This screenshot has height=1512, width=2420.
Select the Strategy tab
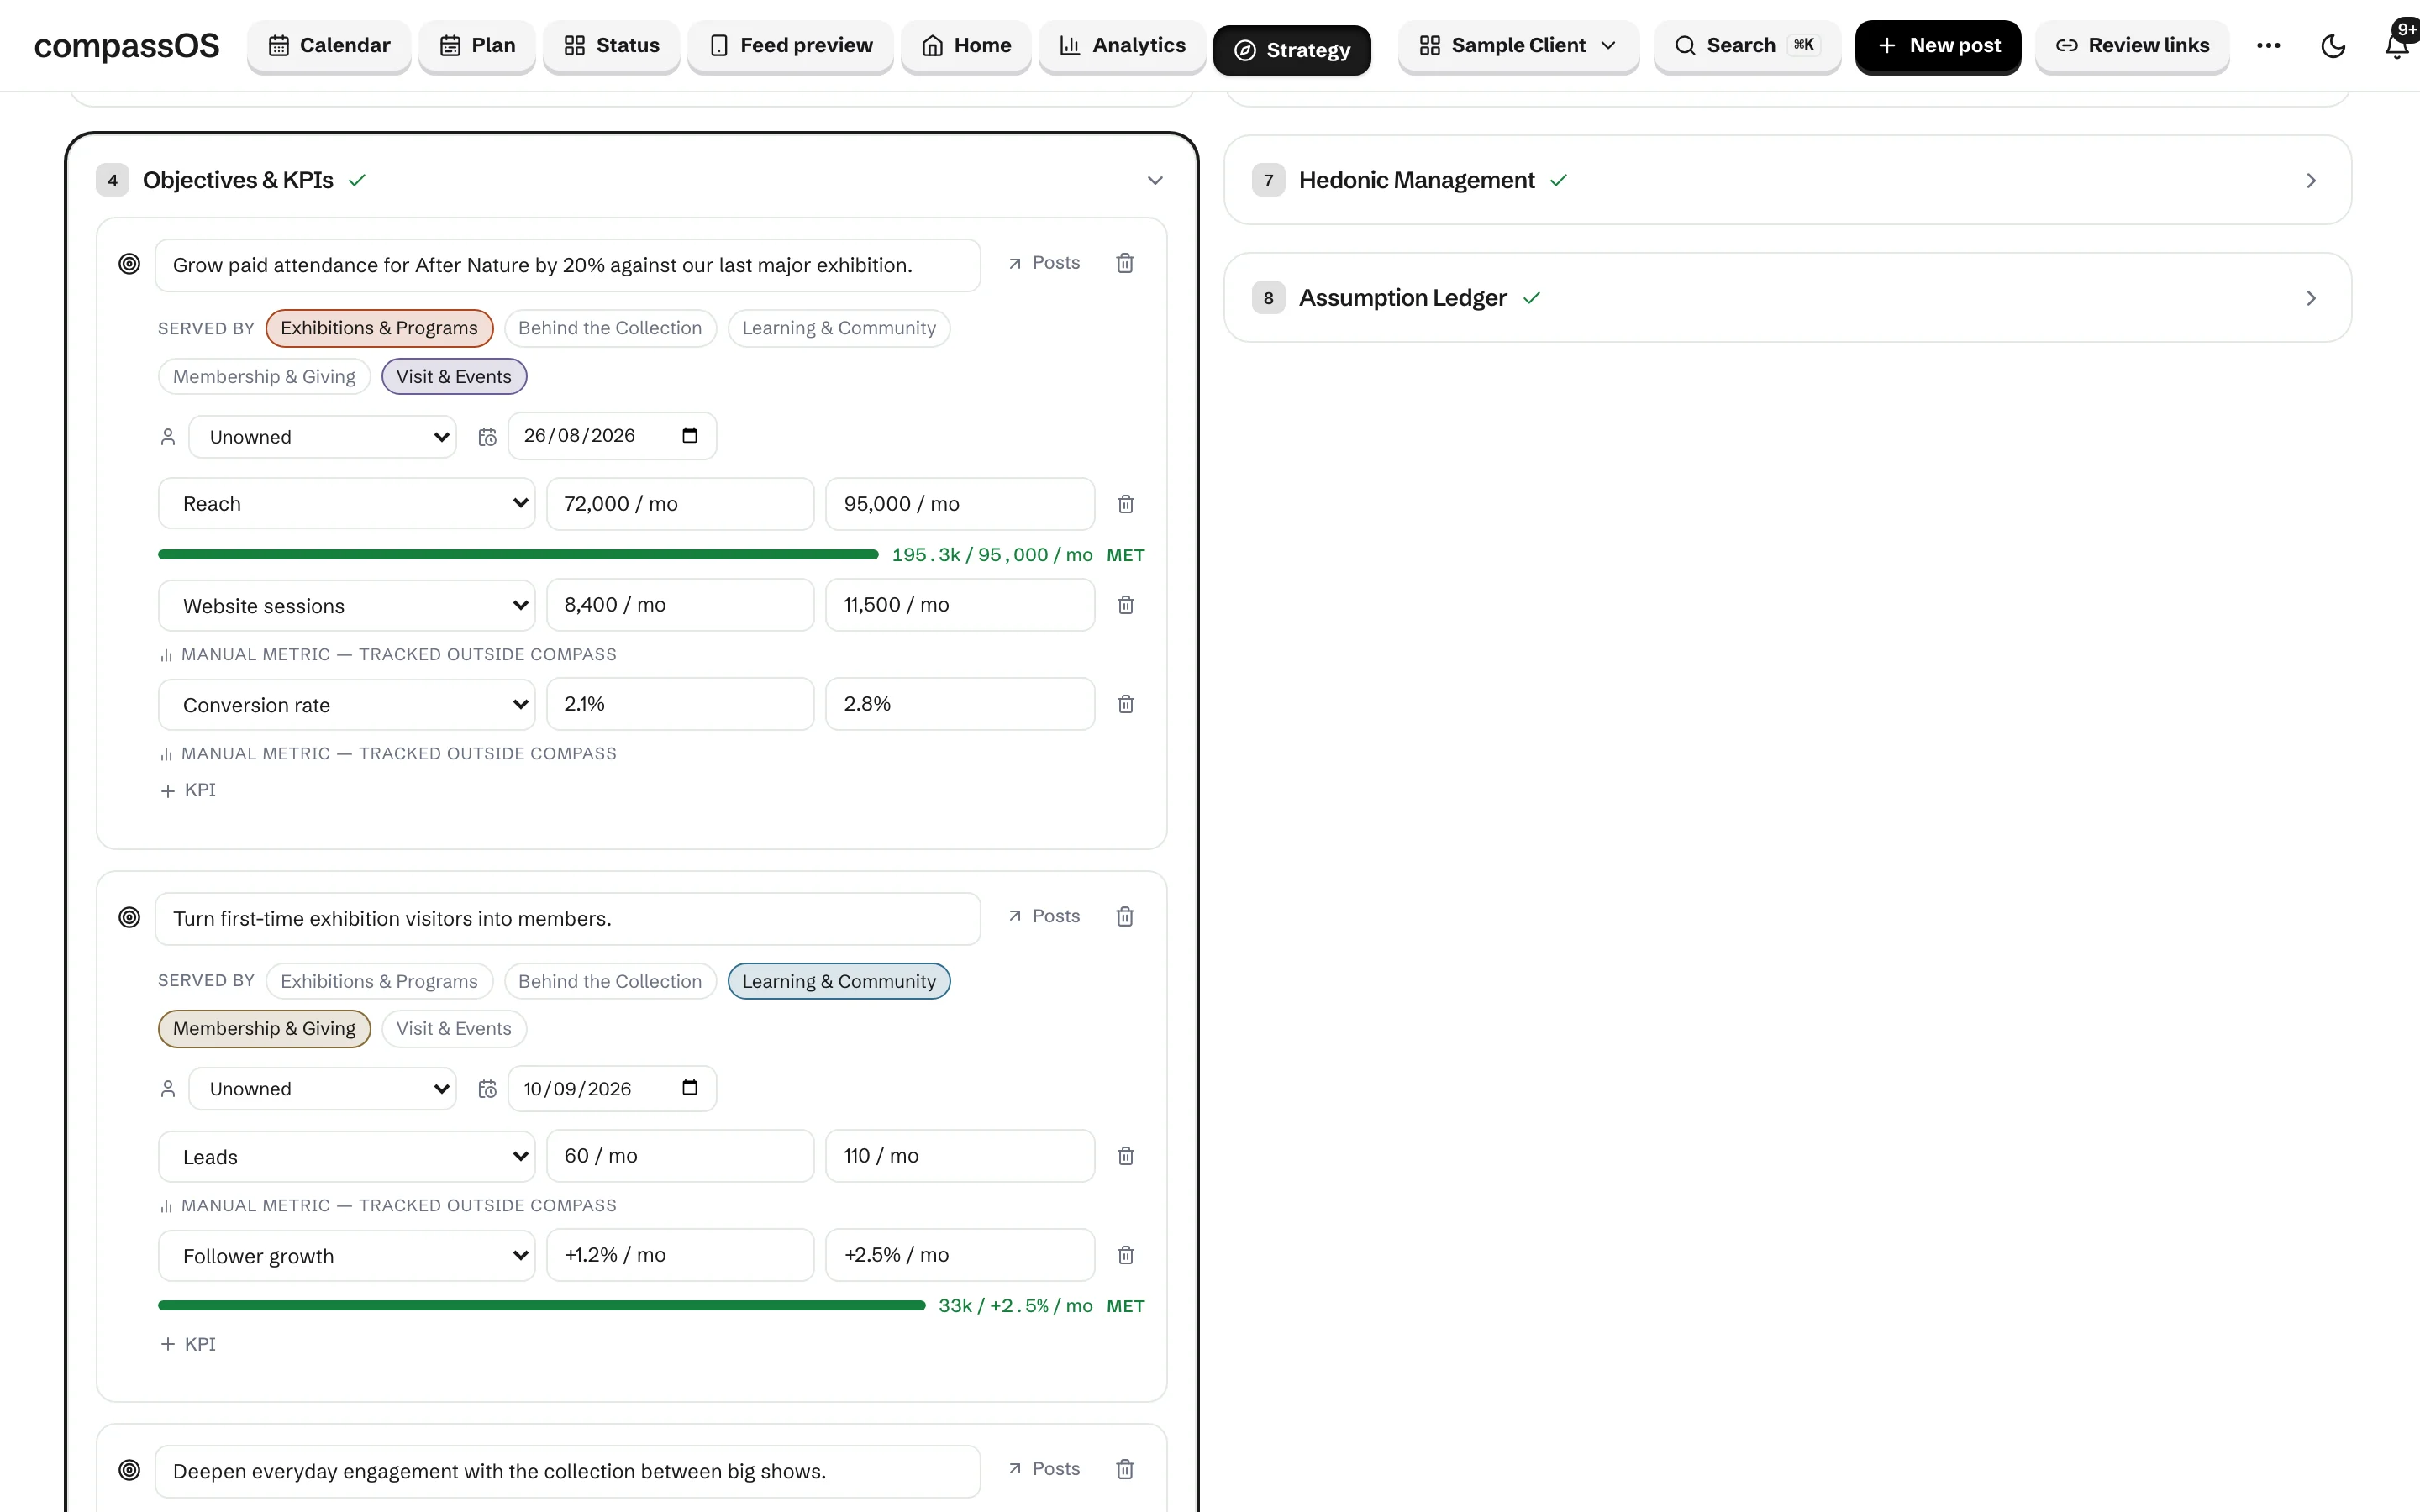1292,50
